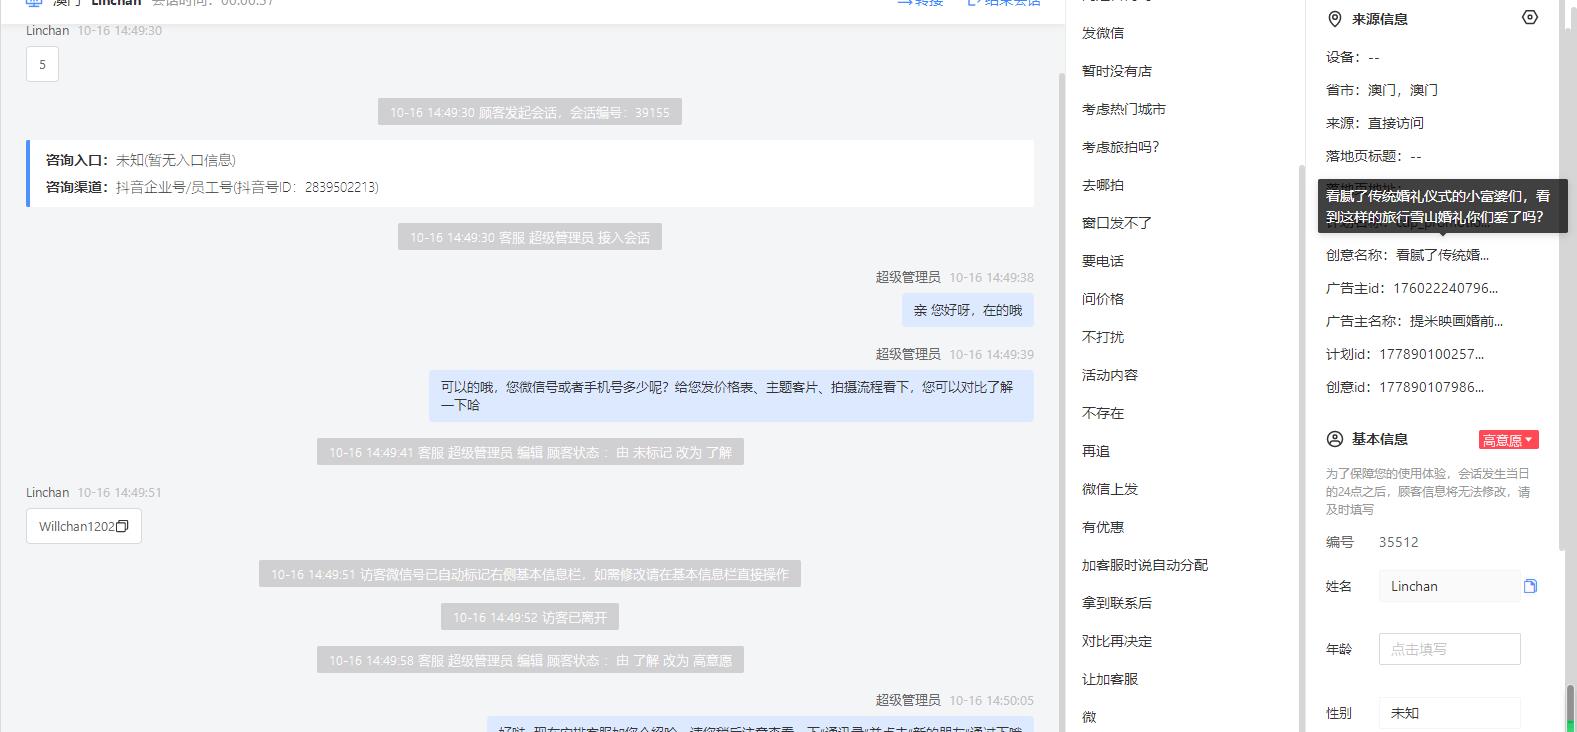
Task: Select quick reply 发微信
Action: [x=1103, y=33]
